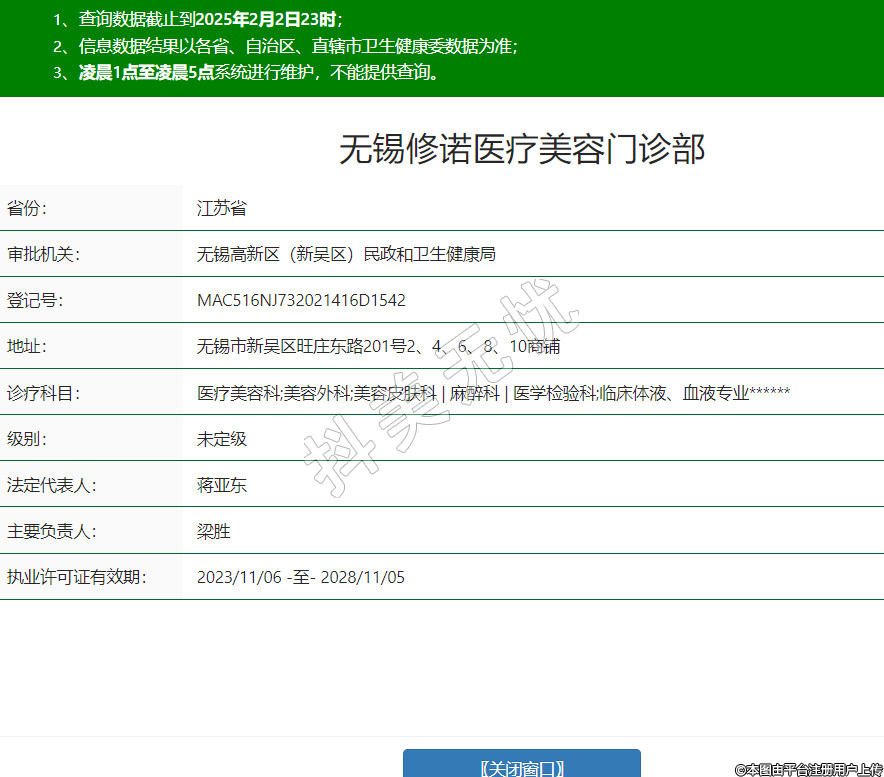Viewport: 884px width, 777px height.
Task: Click the registration number MAC516NJ732021416D1542
Action: [x=301, y=300]
